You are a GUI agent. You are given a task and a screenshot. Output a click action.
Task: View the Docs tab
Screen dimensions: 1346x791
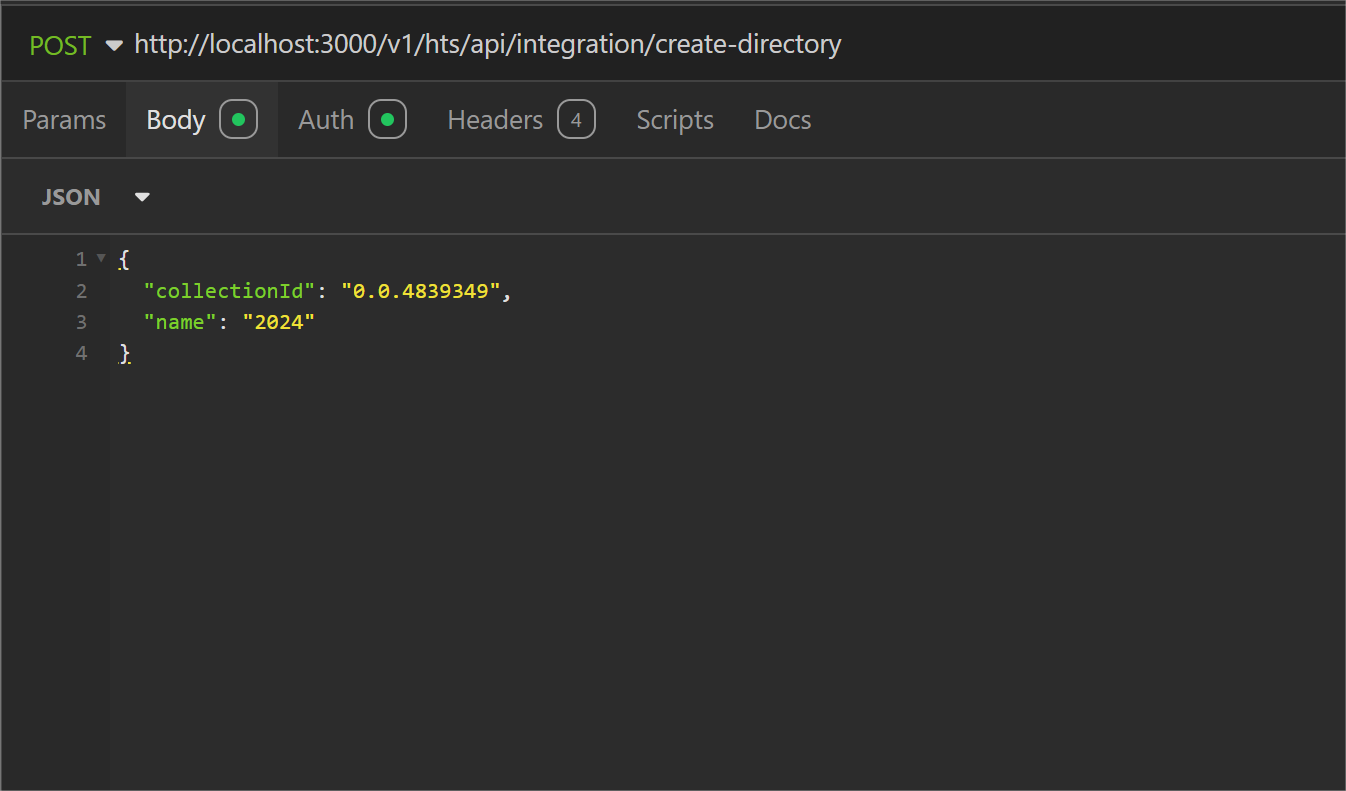(x=782, y=119)
